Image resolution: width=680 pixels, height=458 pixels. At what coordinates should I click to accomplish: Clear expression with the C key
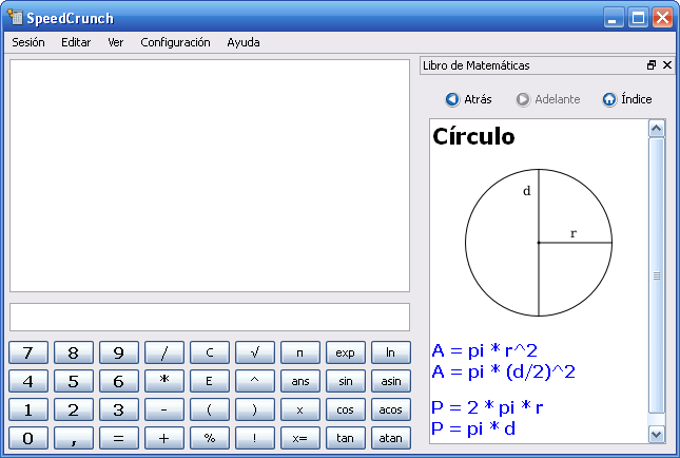pyautogui.click(x=209, y=353)
